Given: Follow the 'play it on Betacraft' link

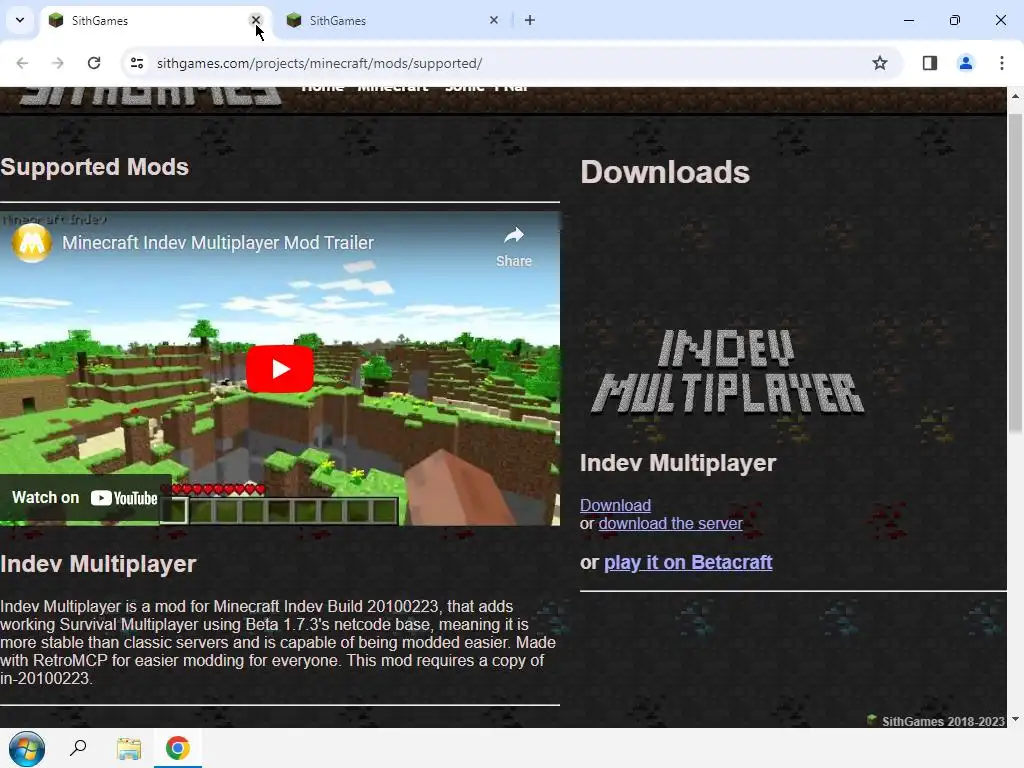Looking at the screenshot, I should coord(688,562).
